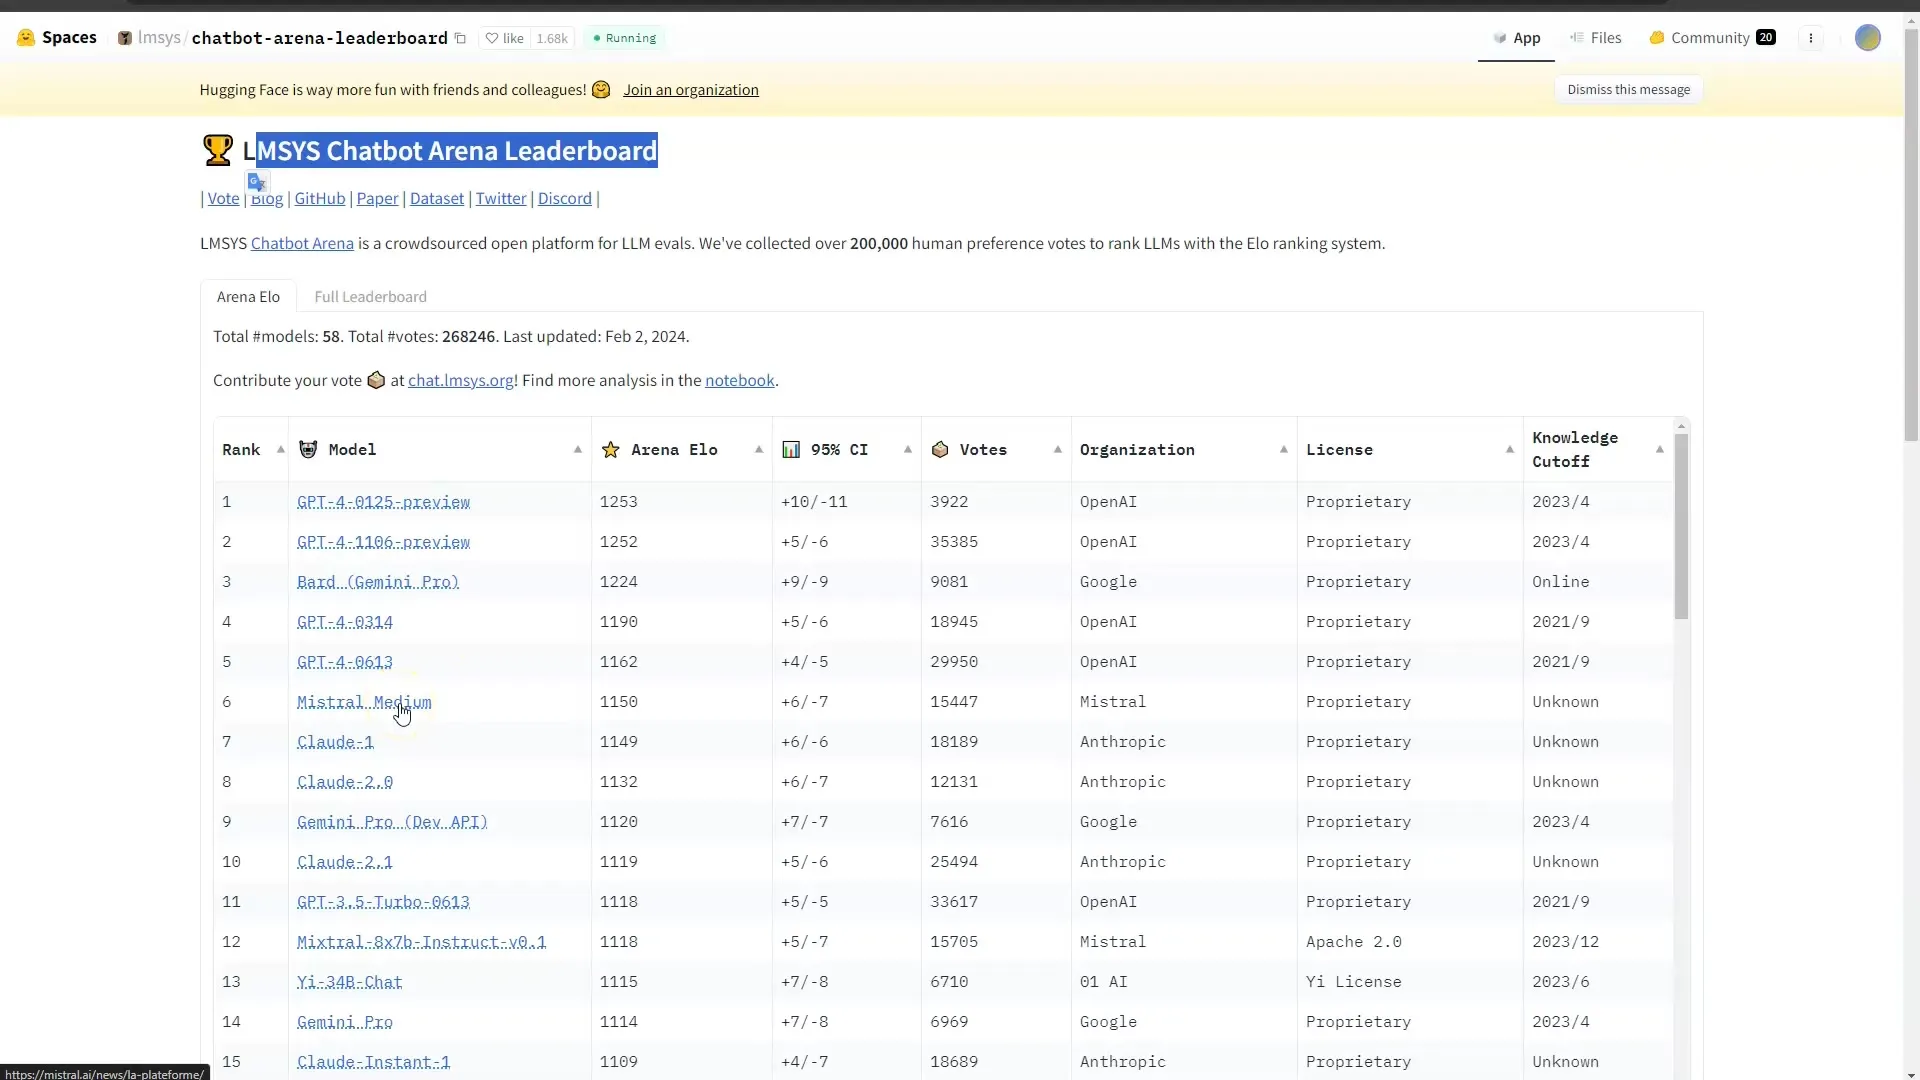Toggle the bookmark/favorite on leaderboard
The width and height of the screenshot is (1920, 1080).
click(x=505, y=37)
